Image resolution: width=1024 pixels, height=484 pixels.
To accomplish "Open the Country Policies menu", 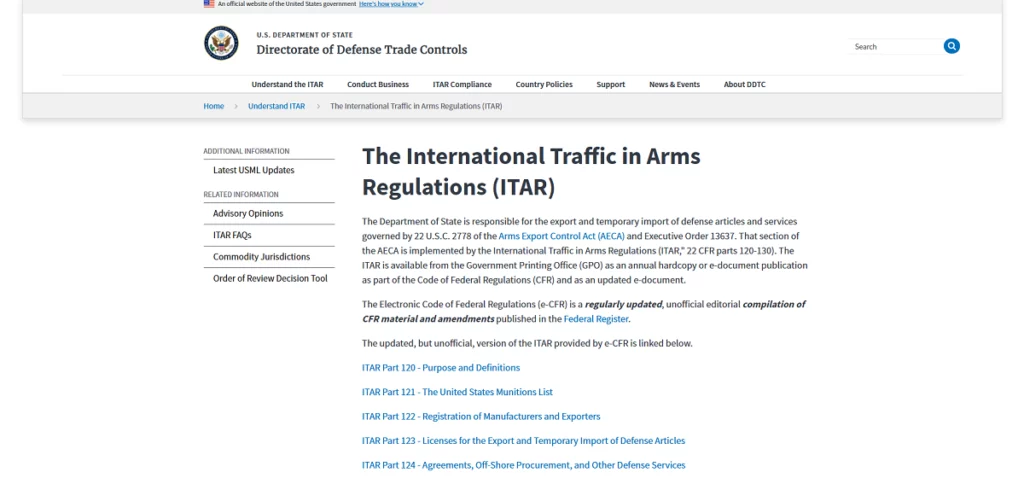I will (544, 84).
